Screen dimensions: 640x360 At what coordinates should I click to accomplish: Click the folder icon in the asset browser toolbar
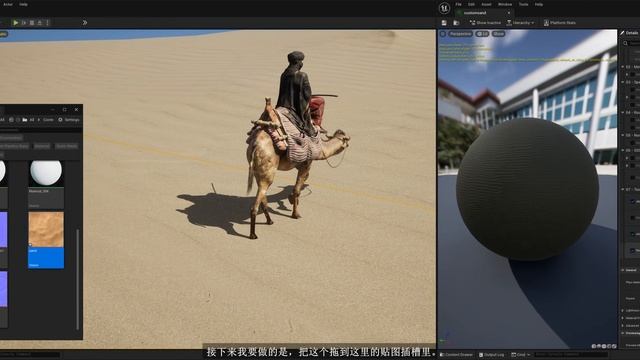click(25, 120)
